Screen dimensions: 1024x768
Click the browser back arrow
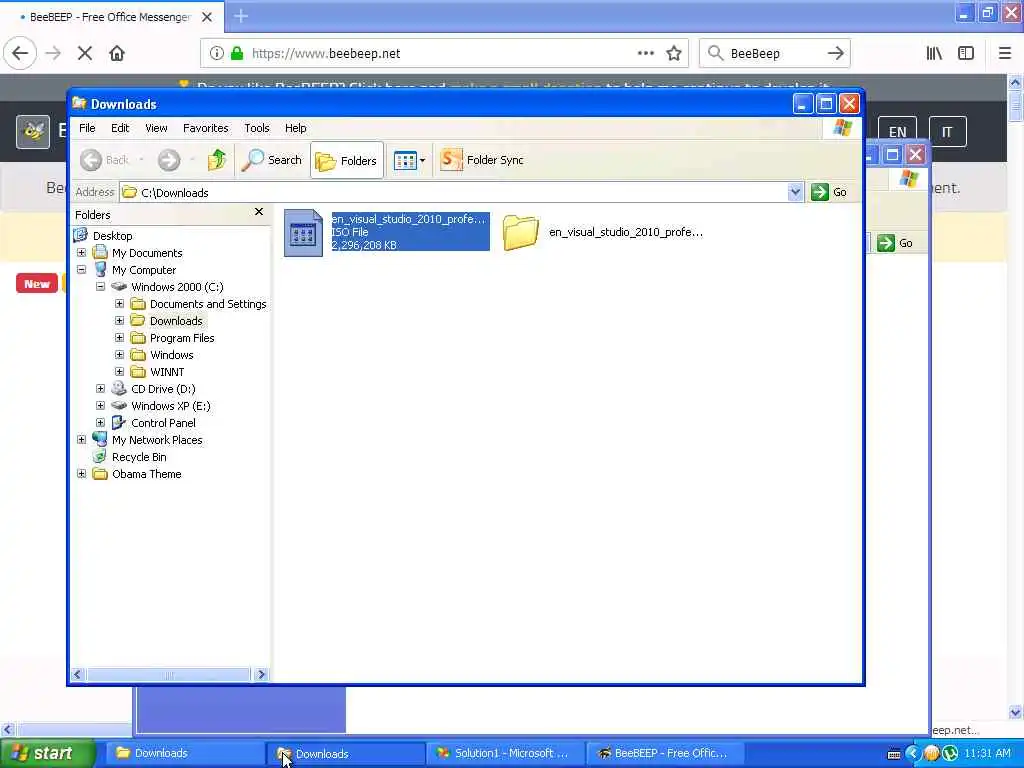[20, 54]
